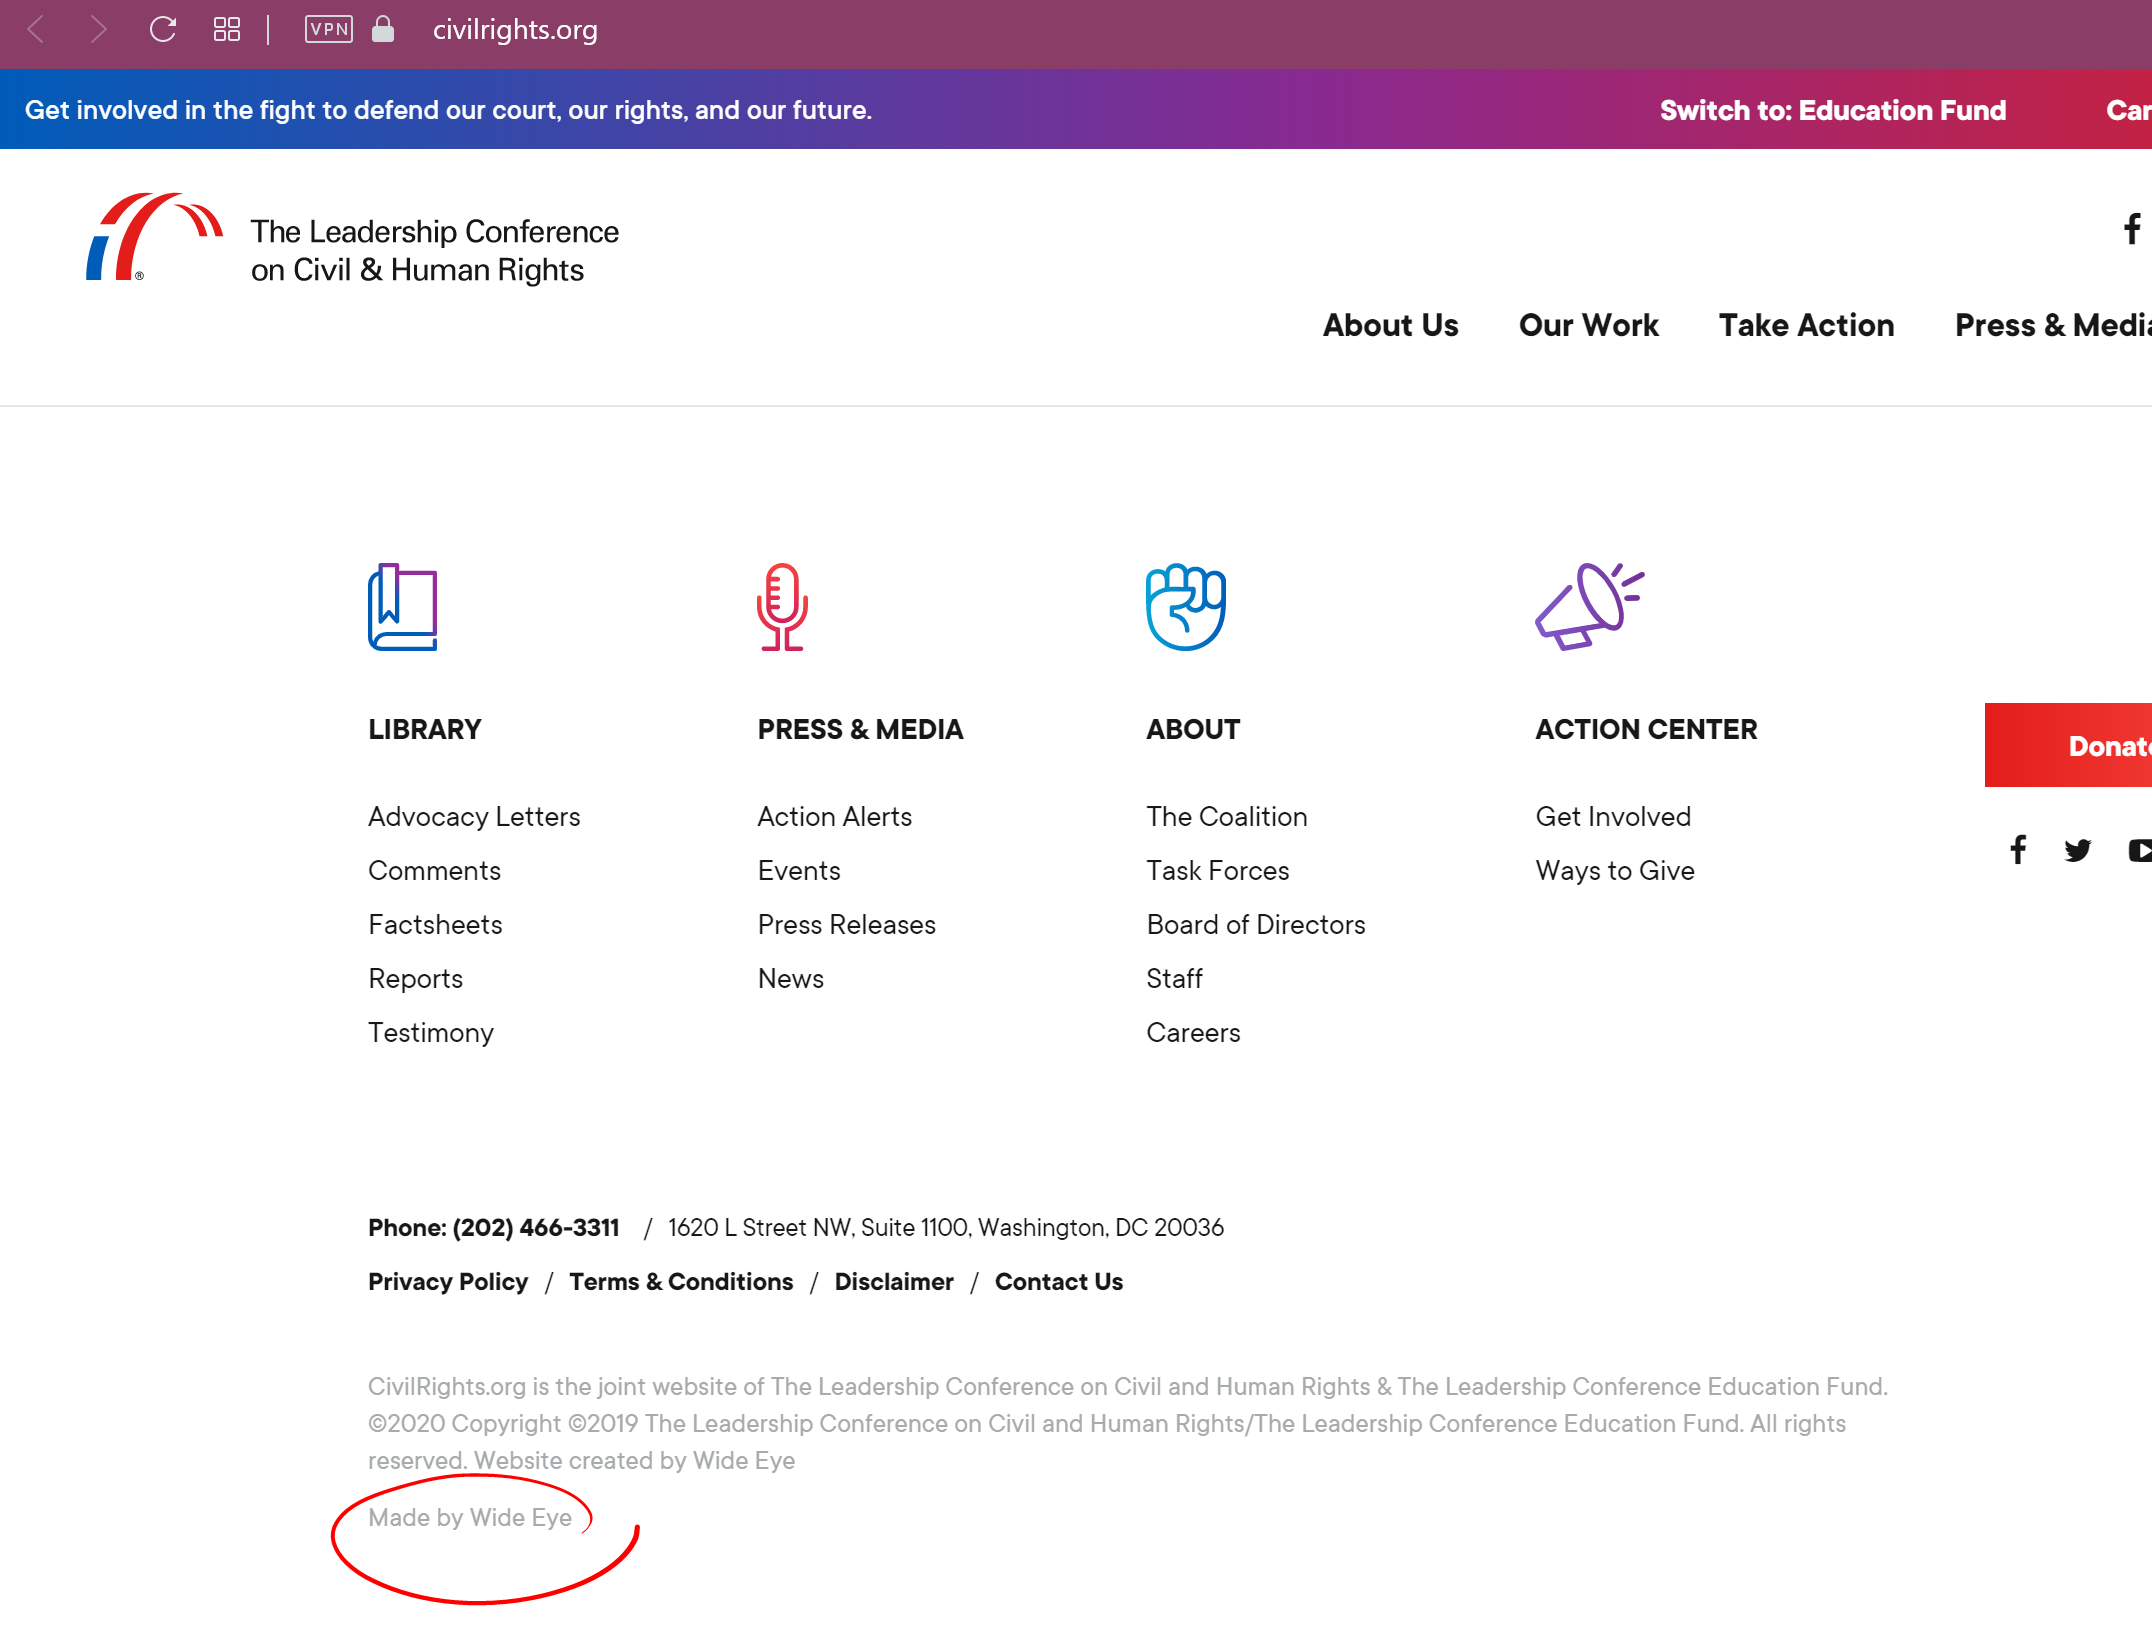Open the Privacy Policy page

448,1281
